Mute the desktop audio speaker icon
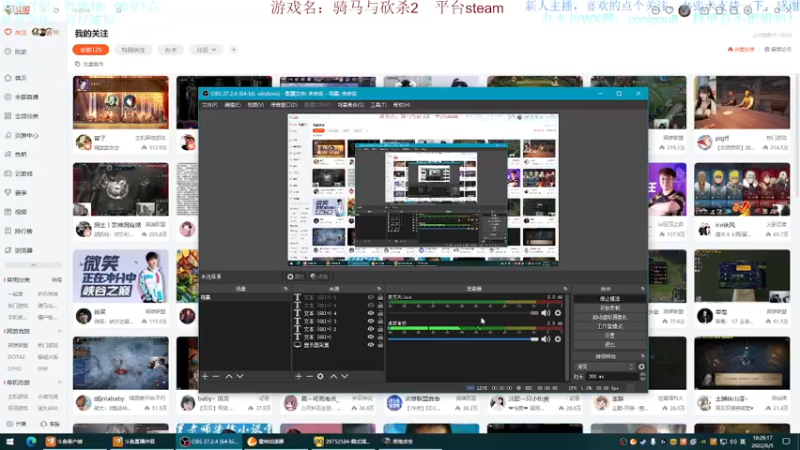The image size is (800, 450). click(545, 339)
